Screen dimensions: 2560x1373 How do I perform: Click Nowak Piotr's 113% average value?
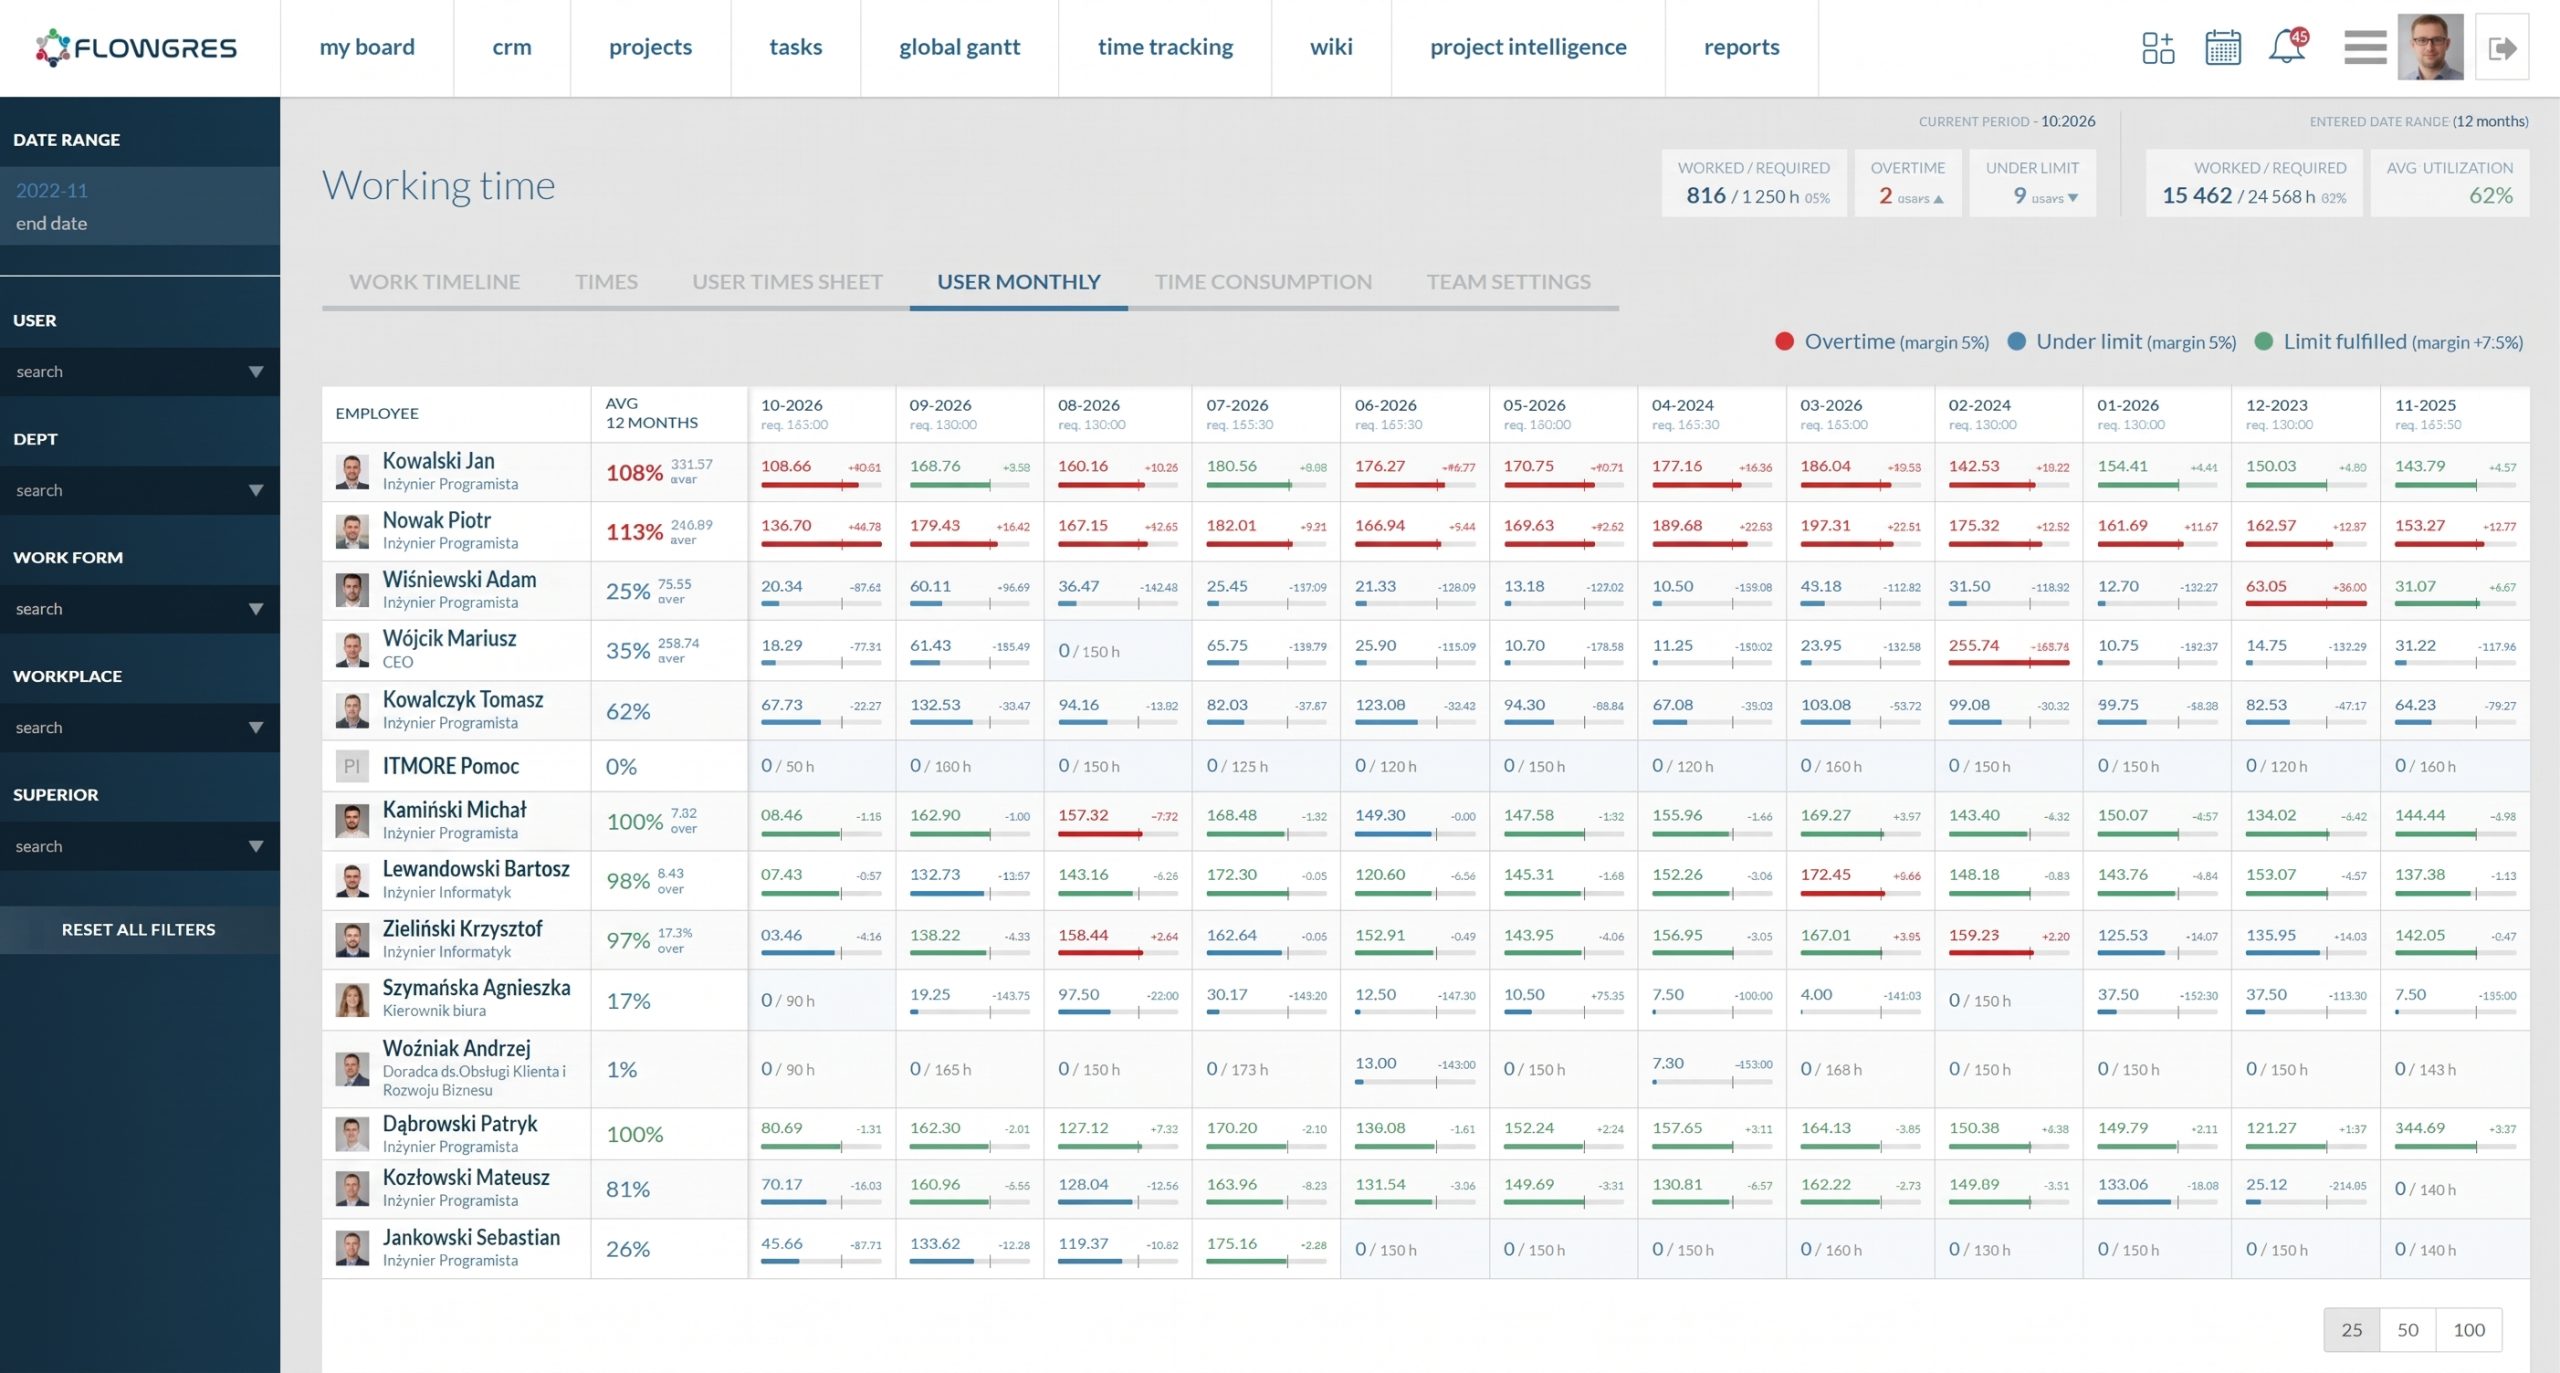[x=634, y=531]
